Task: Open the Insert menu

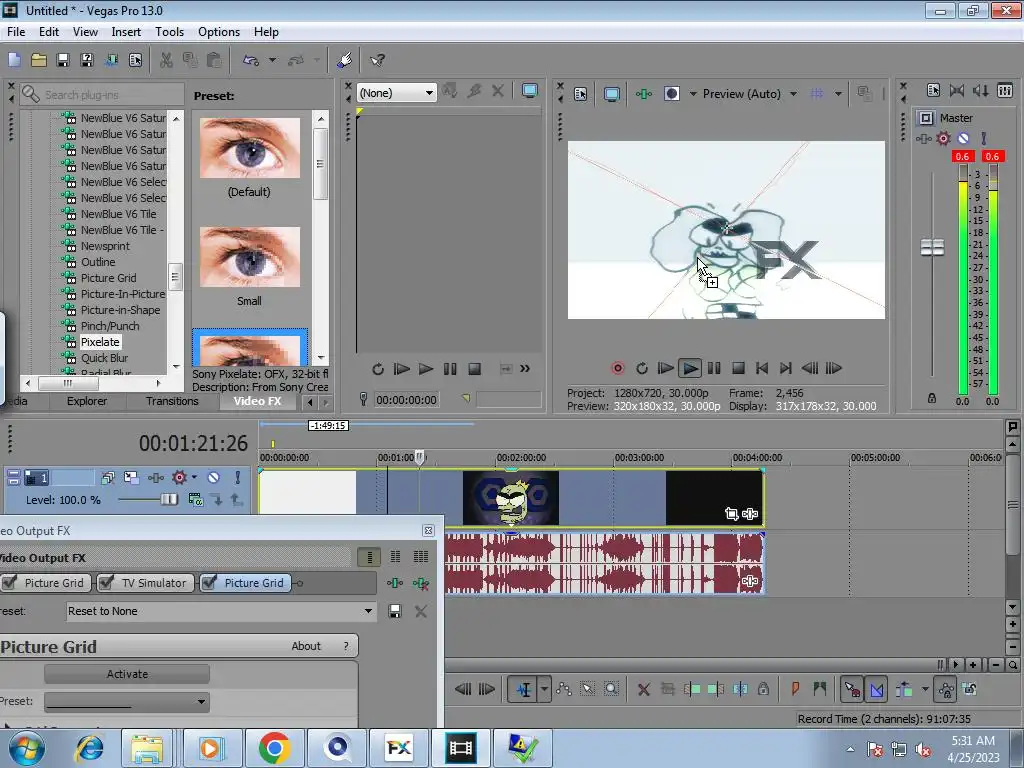Action: tap(126, 31)
